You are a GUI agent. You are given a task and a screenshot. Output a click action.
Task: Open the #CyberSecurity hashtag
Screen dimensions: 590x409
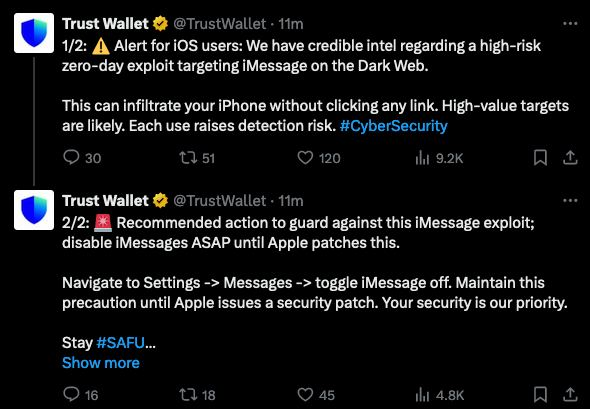[x=394, y=126]
